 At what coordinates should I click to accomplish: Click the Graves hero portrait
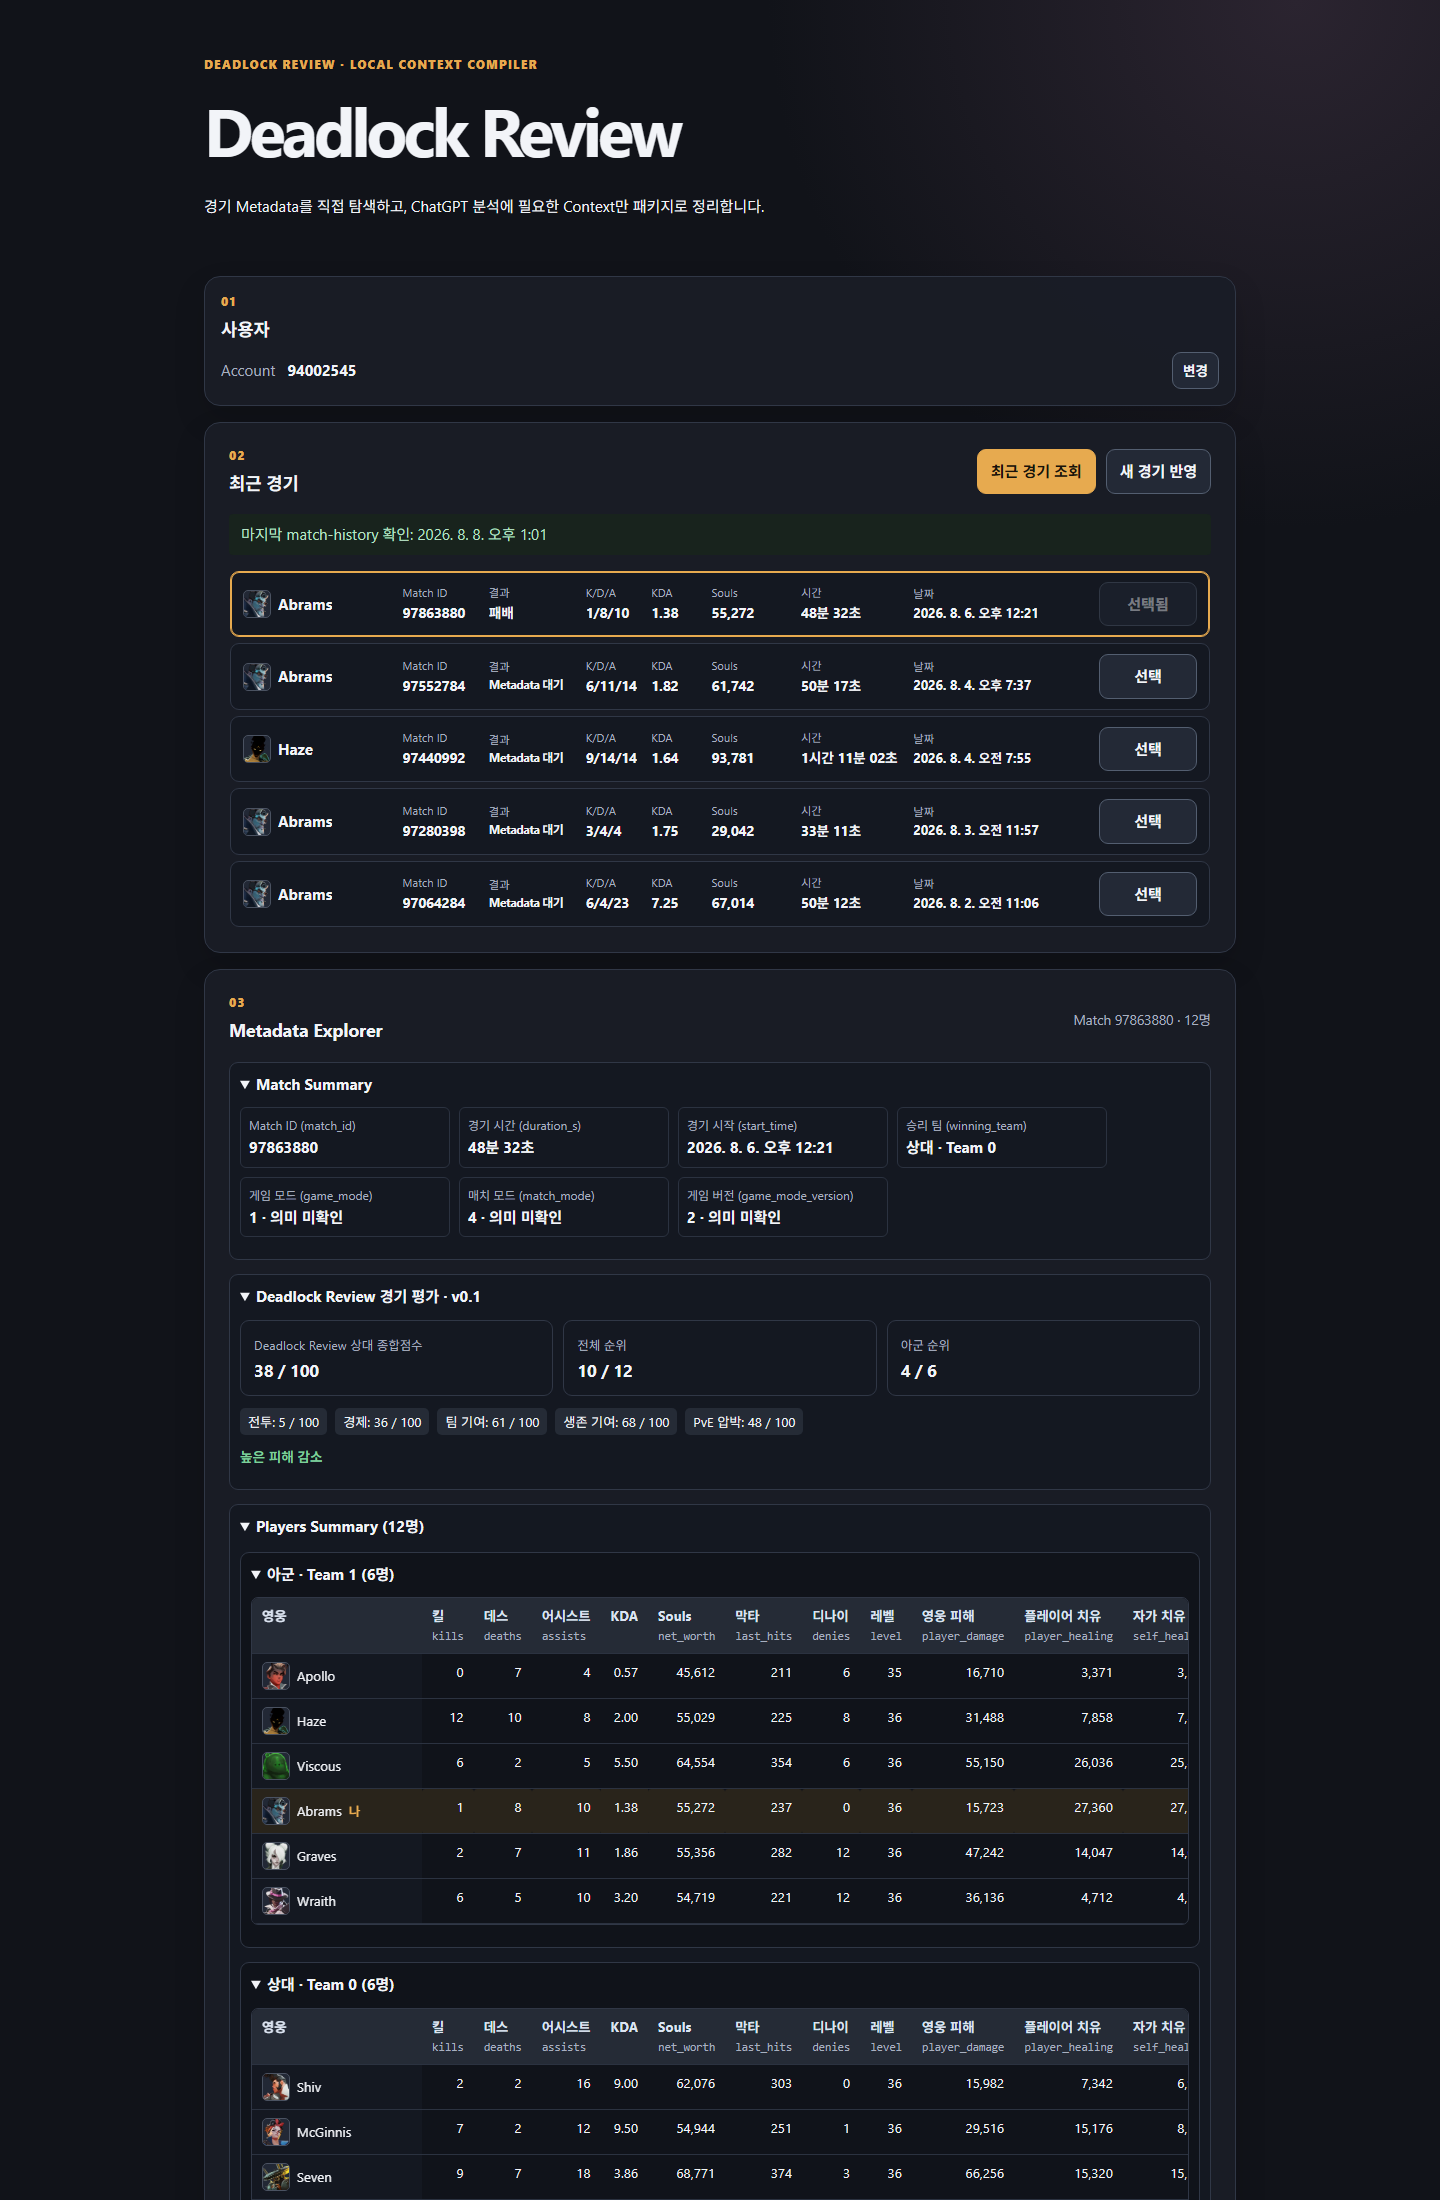pyautogui.click(x=276, y=1856)
